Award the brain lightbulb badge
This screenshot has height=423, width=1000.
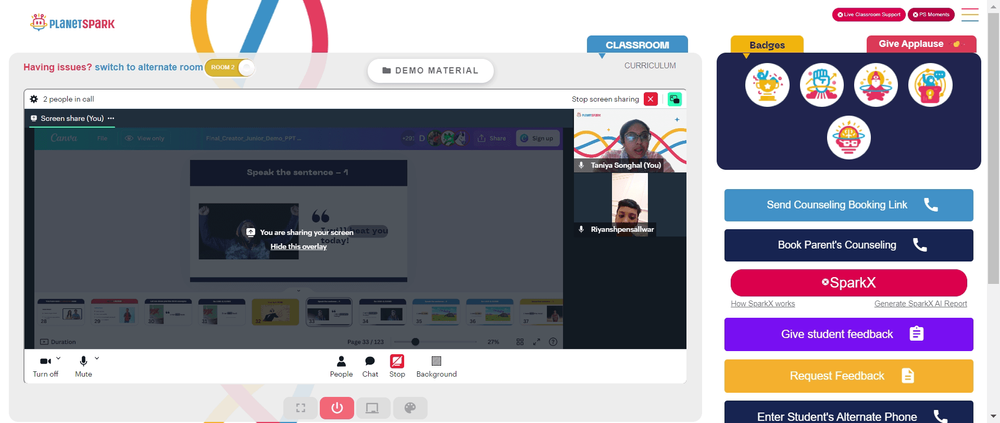(x=849, y=137)
